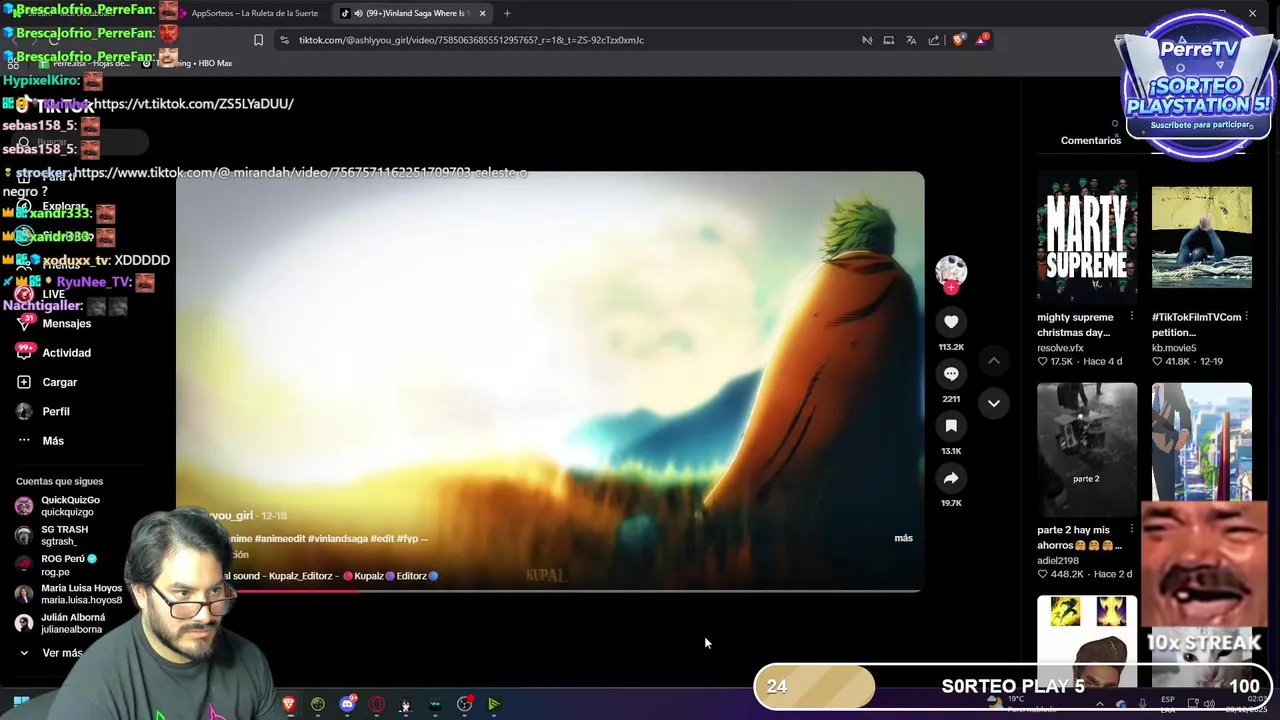Open the adiel2198 creator name
This screenshot has width=1280, height=720.
[x=1058, y=561]
